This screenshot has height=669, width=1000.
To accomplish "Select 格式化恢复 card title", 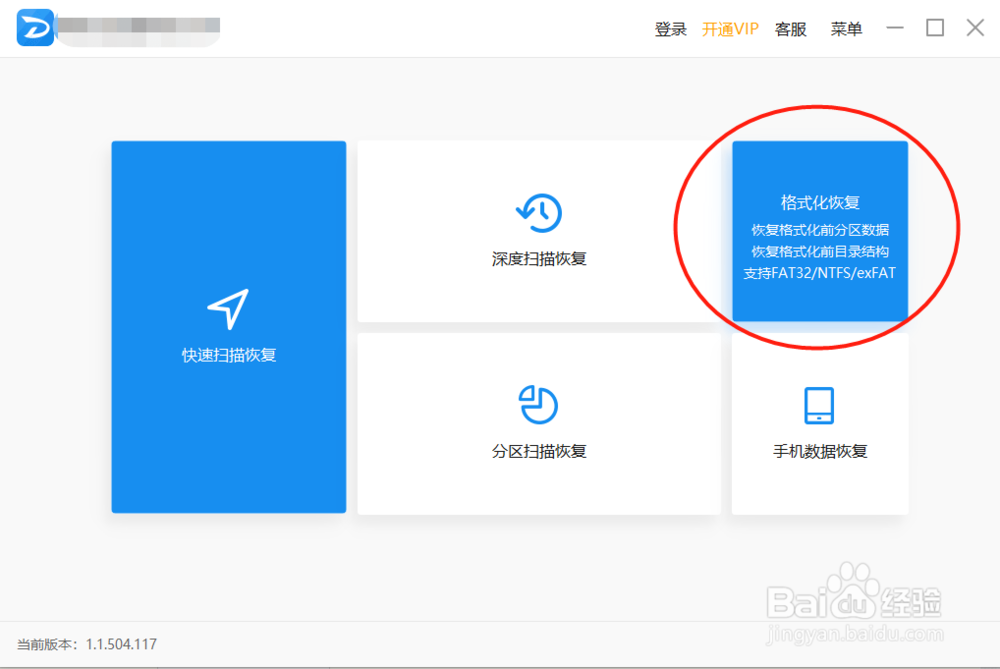I will [820, 203].
